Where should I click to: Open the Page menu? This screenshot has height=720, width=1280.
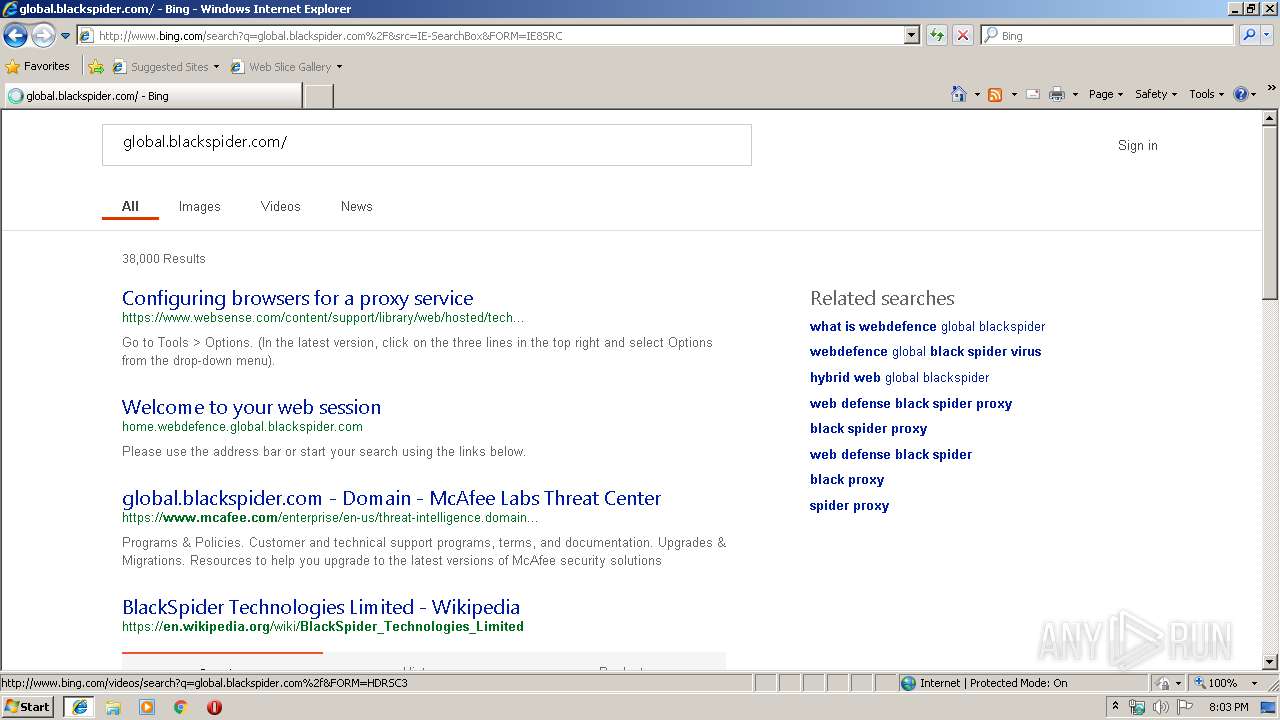(x=1105, y=94)
